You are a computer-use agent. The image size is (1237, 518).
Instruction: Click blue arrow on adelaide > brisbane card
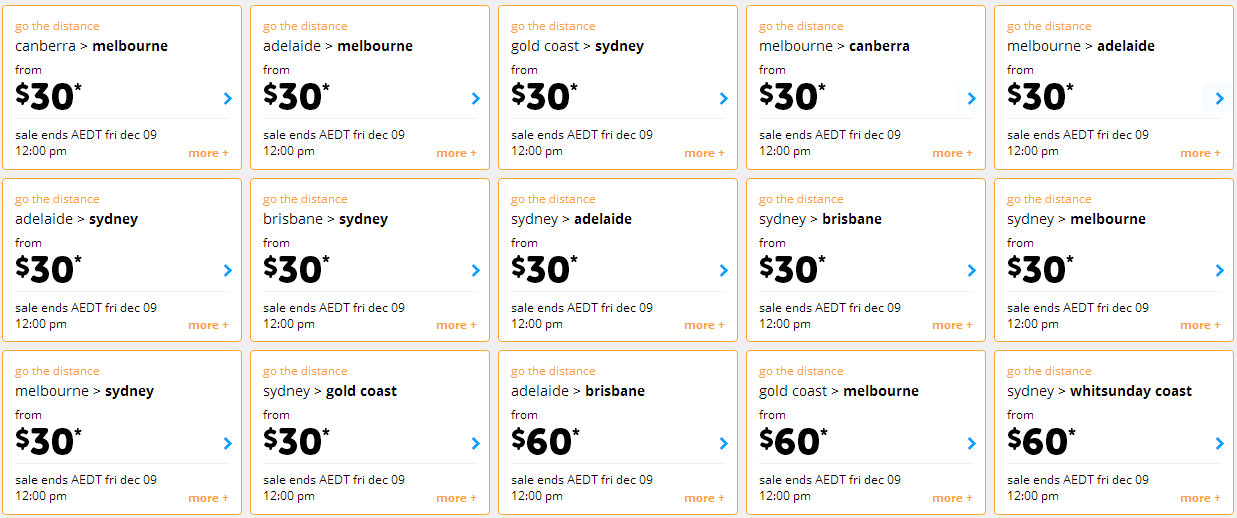pos(723,443)
